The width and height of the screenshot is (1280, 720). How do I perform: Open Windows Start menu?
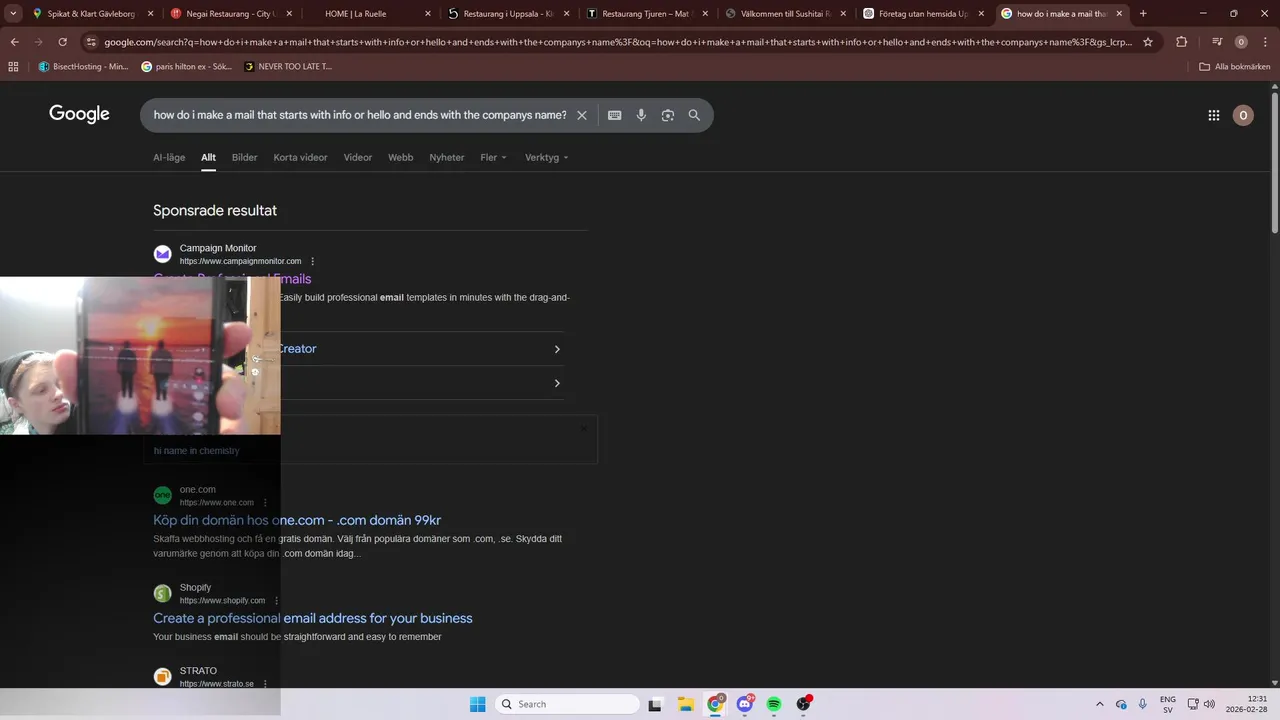(477, 704)
